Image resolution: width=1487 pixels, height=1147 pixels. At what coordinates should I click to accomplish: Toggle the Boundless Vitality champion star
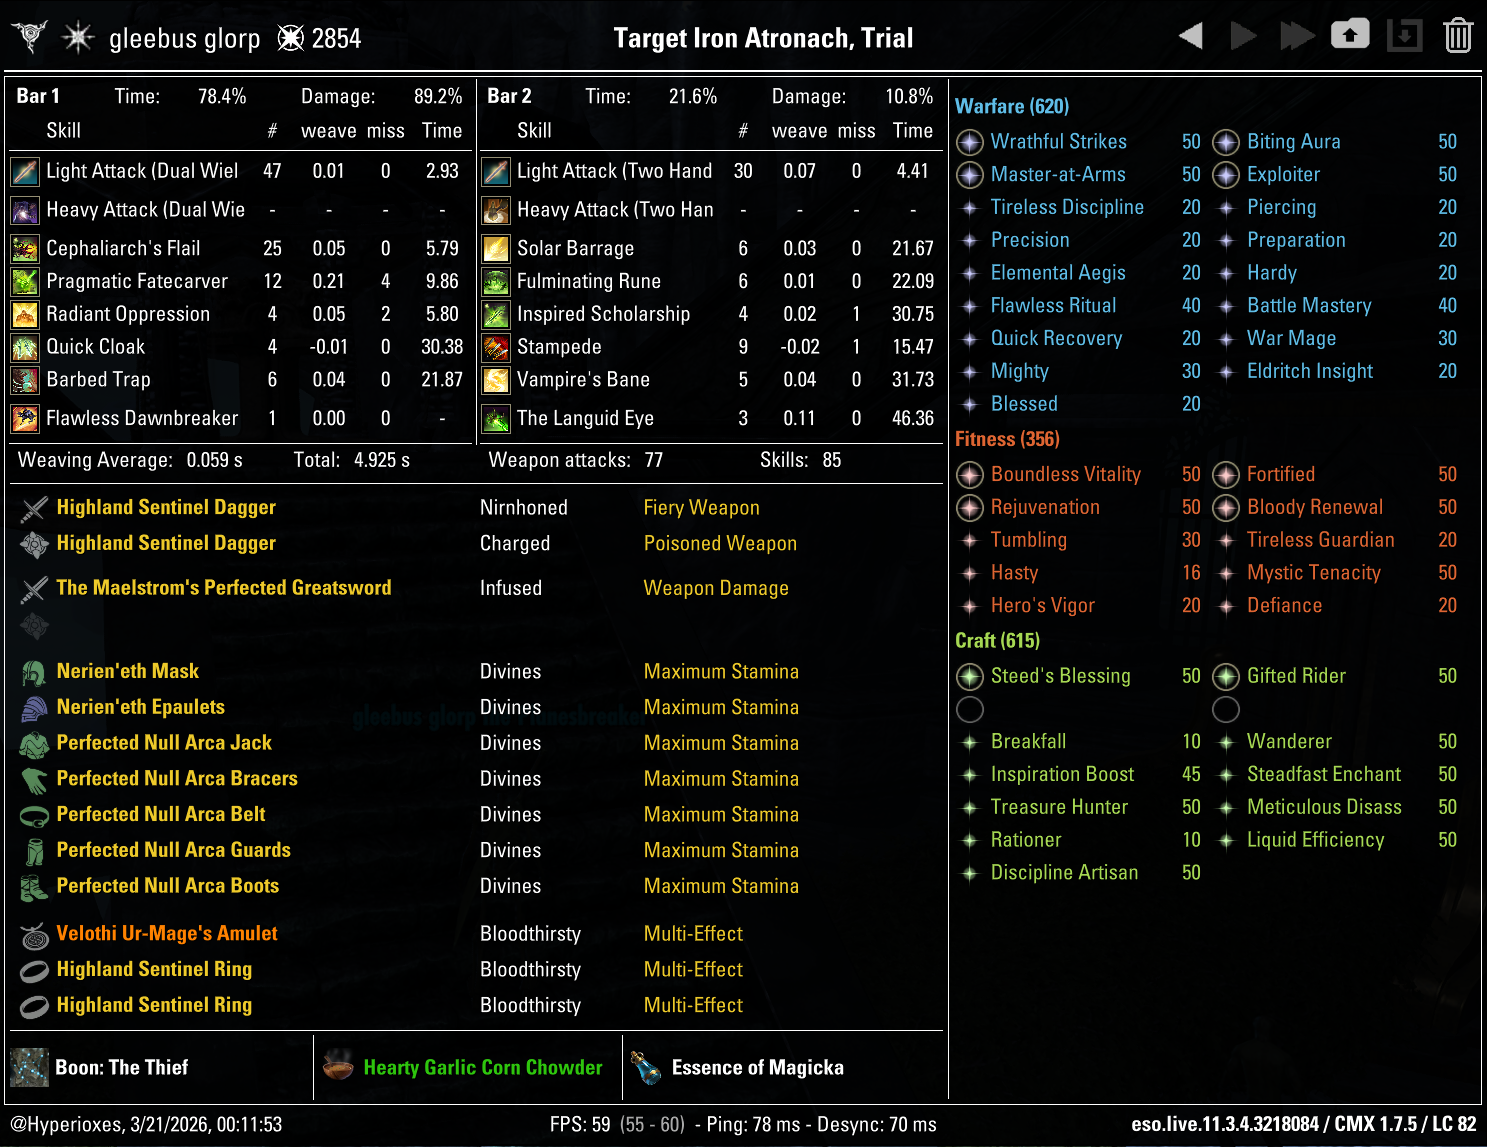click(969, 475)
